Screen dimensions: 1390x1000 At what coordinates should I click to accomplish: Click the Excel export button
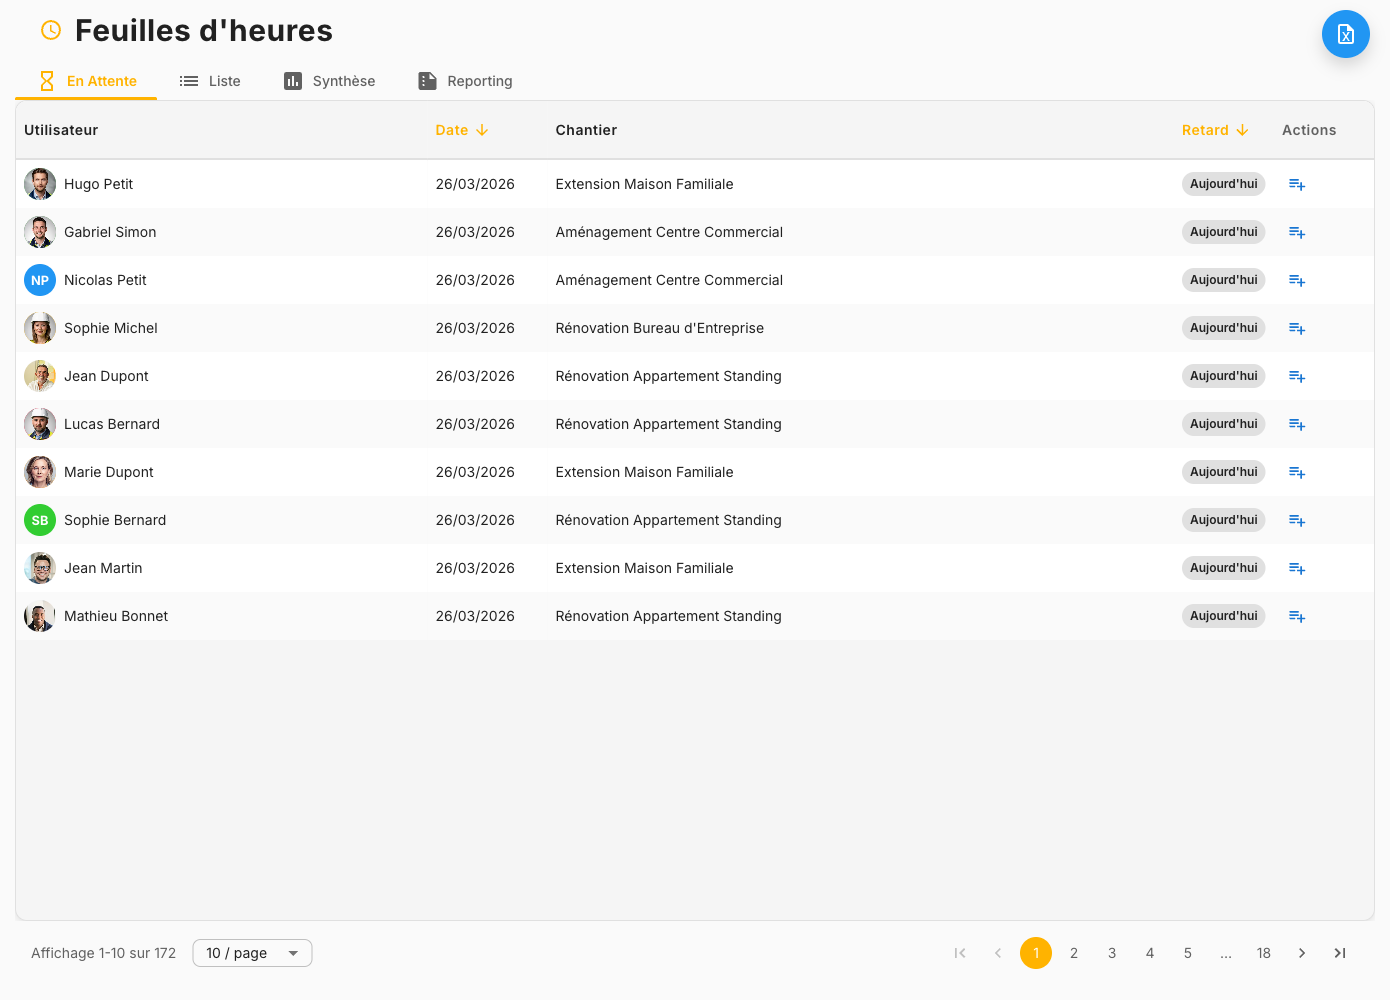[1345, 35]
